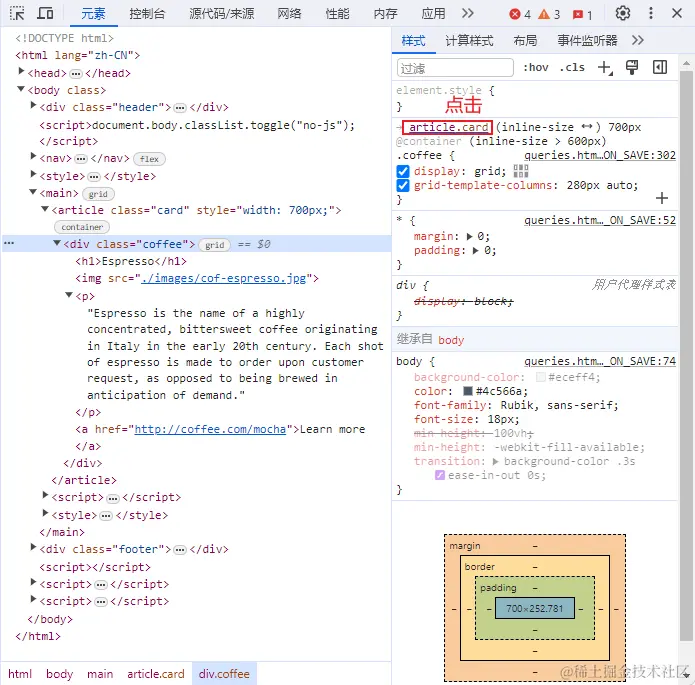Toggle computed styles sidebar icon
Viewport: 695px width, 685px height.
(x=660, y=67)
